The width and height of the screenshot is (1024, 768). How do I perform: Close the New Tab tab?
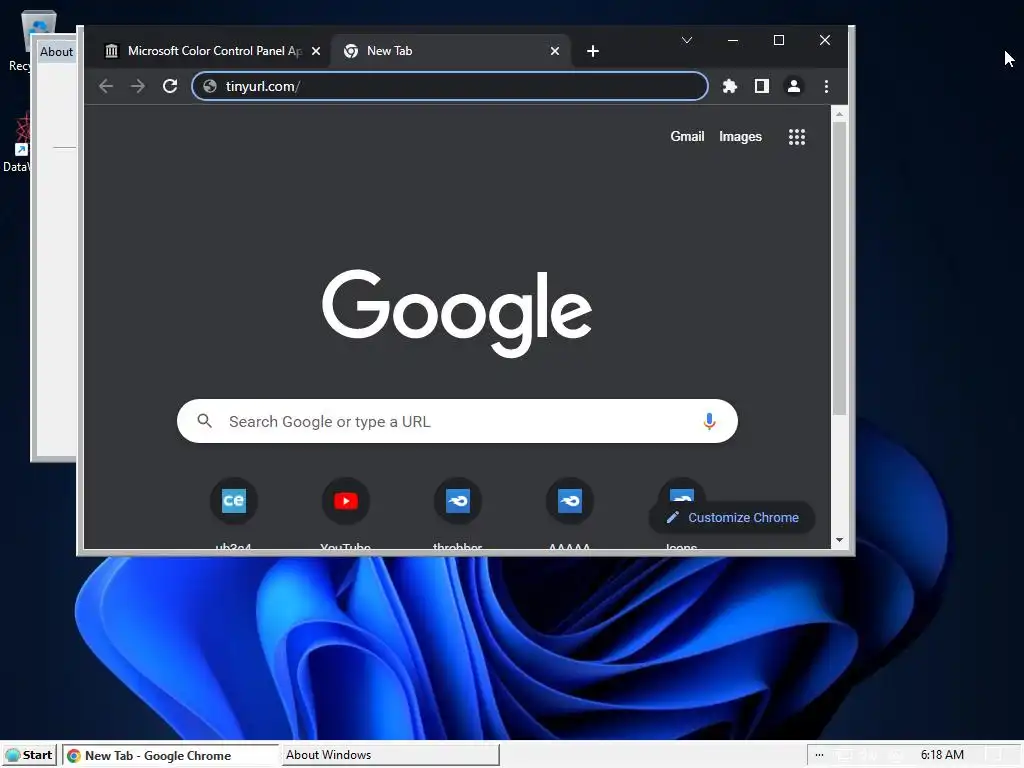554,51
